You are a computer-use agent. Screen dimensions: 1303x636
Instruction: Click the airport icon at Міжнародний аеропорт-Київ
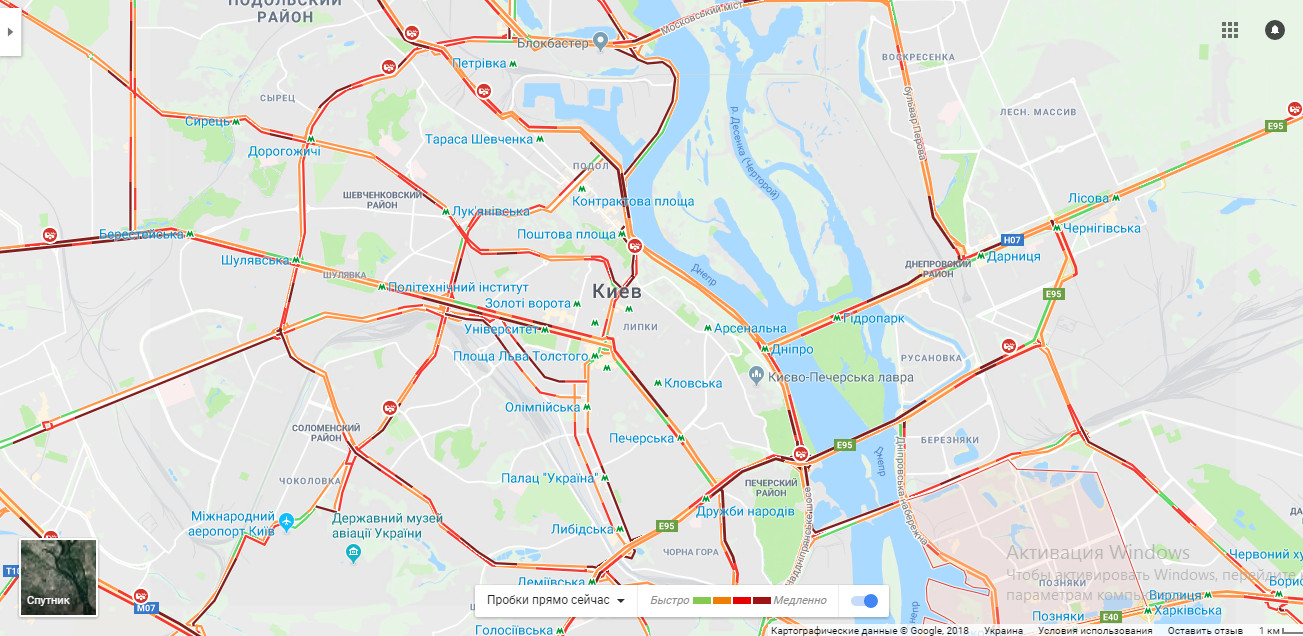[x=287, y=521]
